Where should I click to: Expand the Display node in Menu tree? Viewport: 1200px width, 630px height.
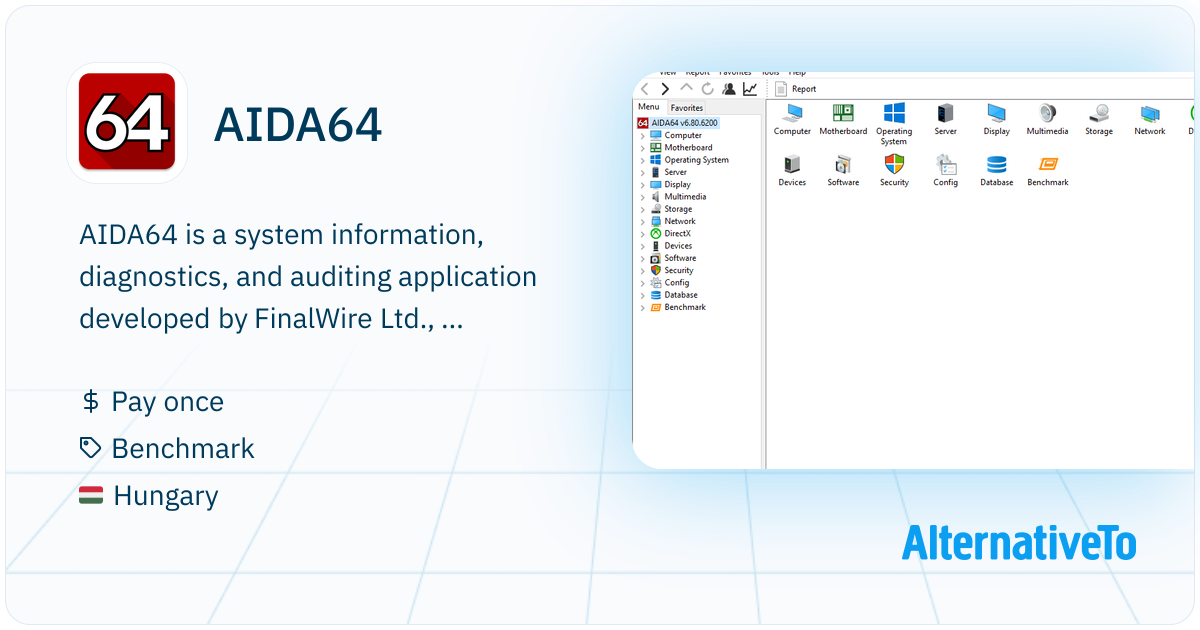point(643,184)
